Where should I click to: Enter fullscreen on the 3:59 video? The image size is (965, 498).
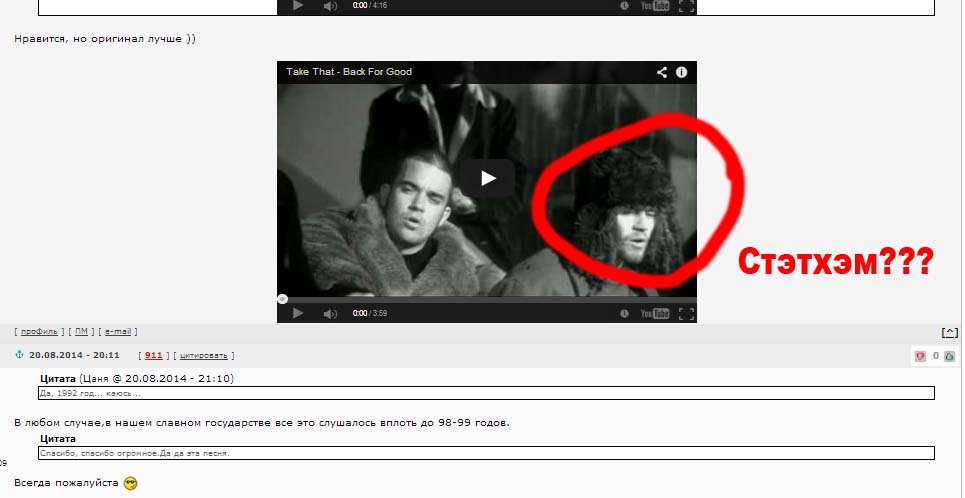[x=687, y=313]
